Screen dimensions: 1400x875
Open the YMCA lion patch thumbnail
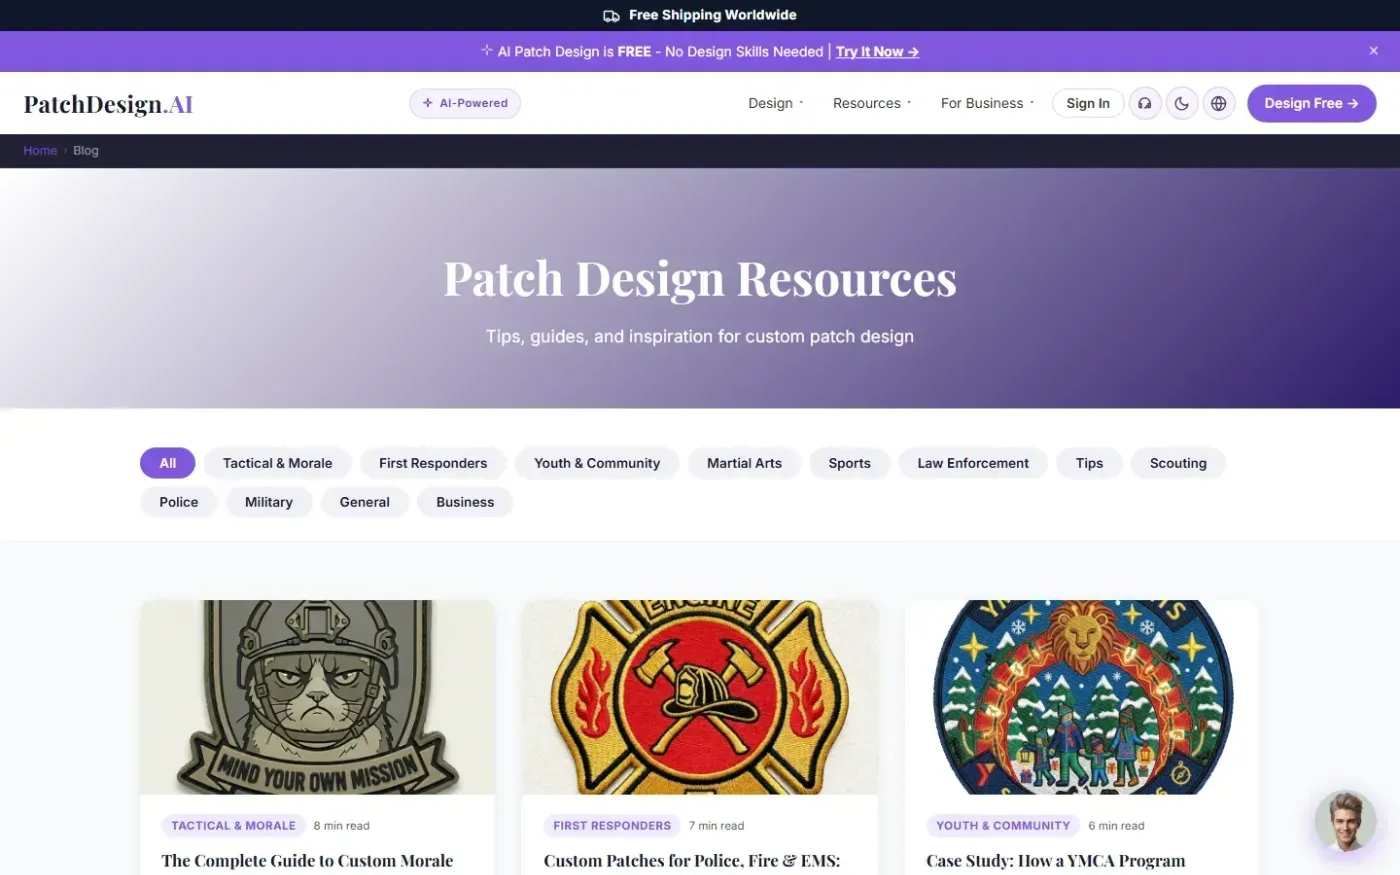(1081, 697)
